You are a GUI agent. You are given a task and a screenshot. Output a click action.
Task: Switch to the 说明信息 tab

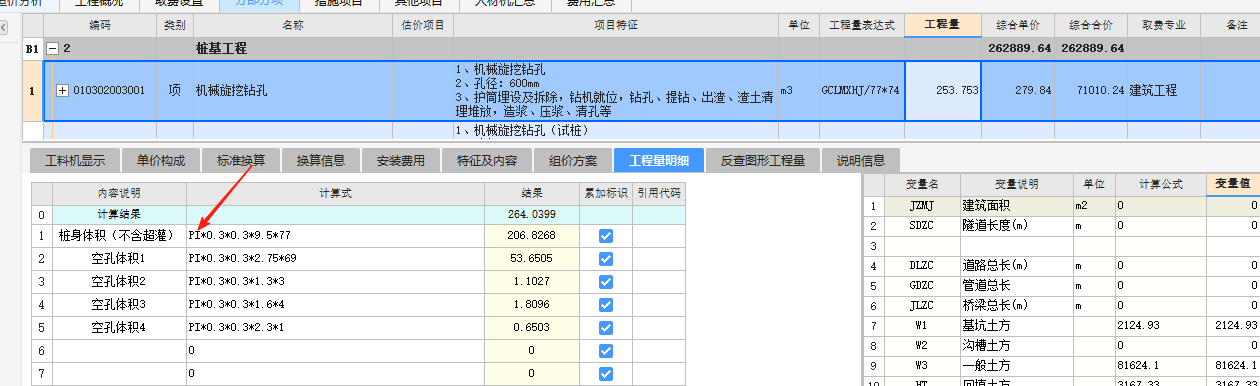pyautogui.click(x=861, y=160)
